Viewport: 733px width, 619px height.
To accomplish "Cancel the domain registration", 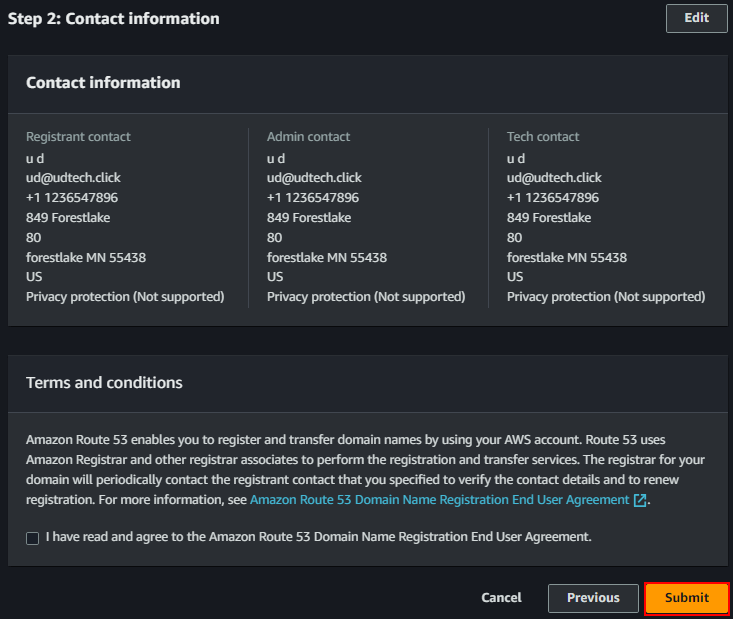I will (501, 598).
